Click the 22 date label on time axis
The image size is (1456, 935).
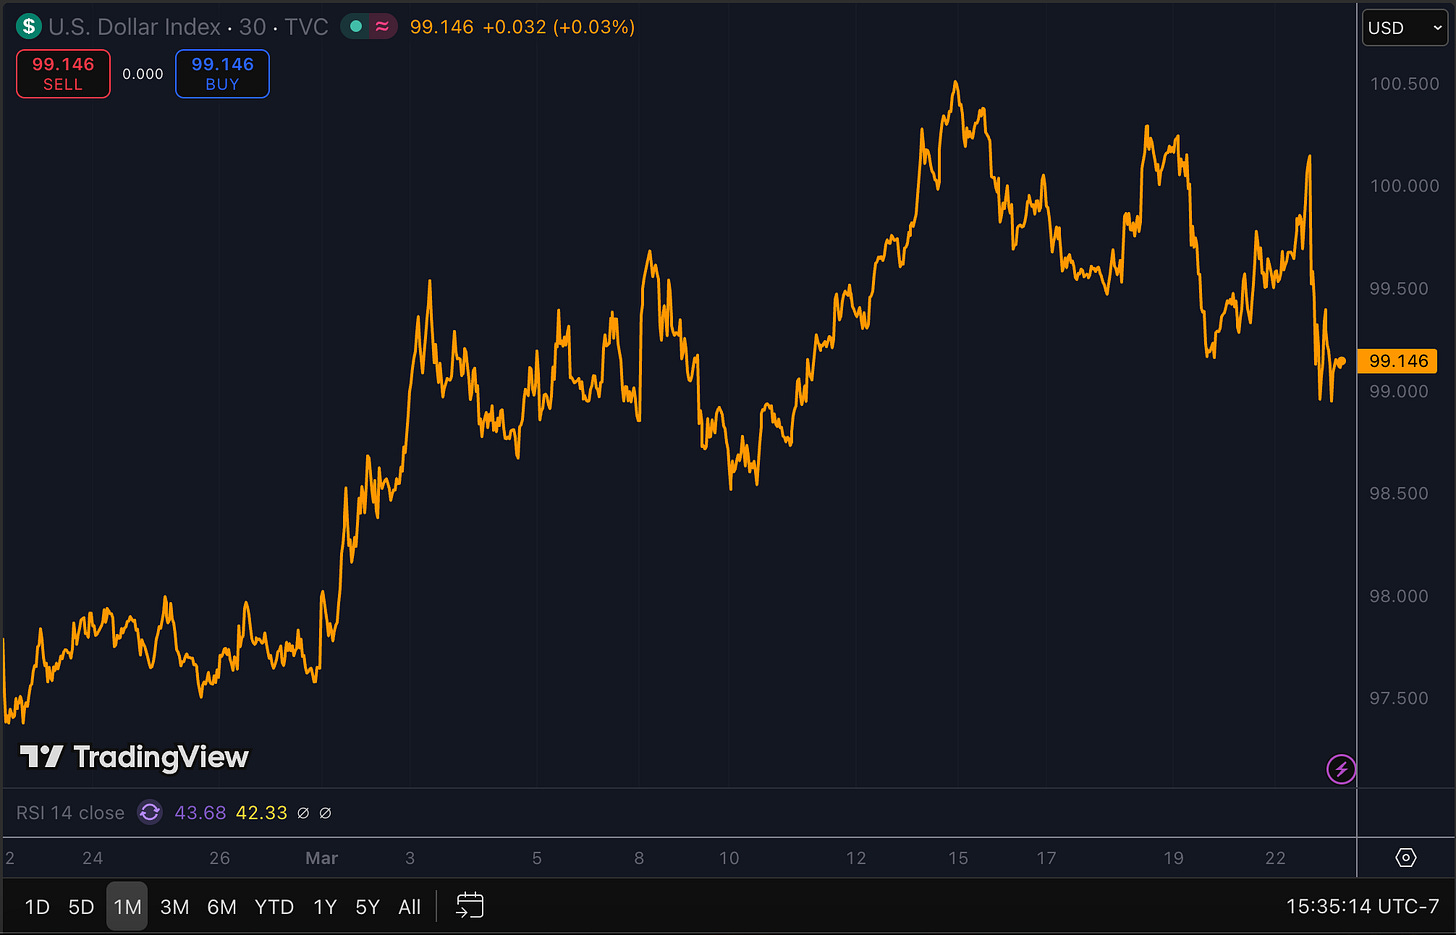[x=1275, y=858]
